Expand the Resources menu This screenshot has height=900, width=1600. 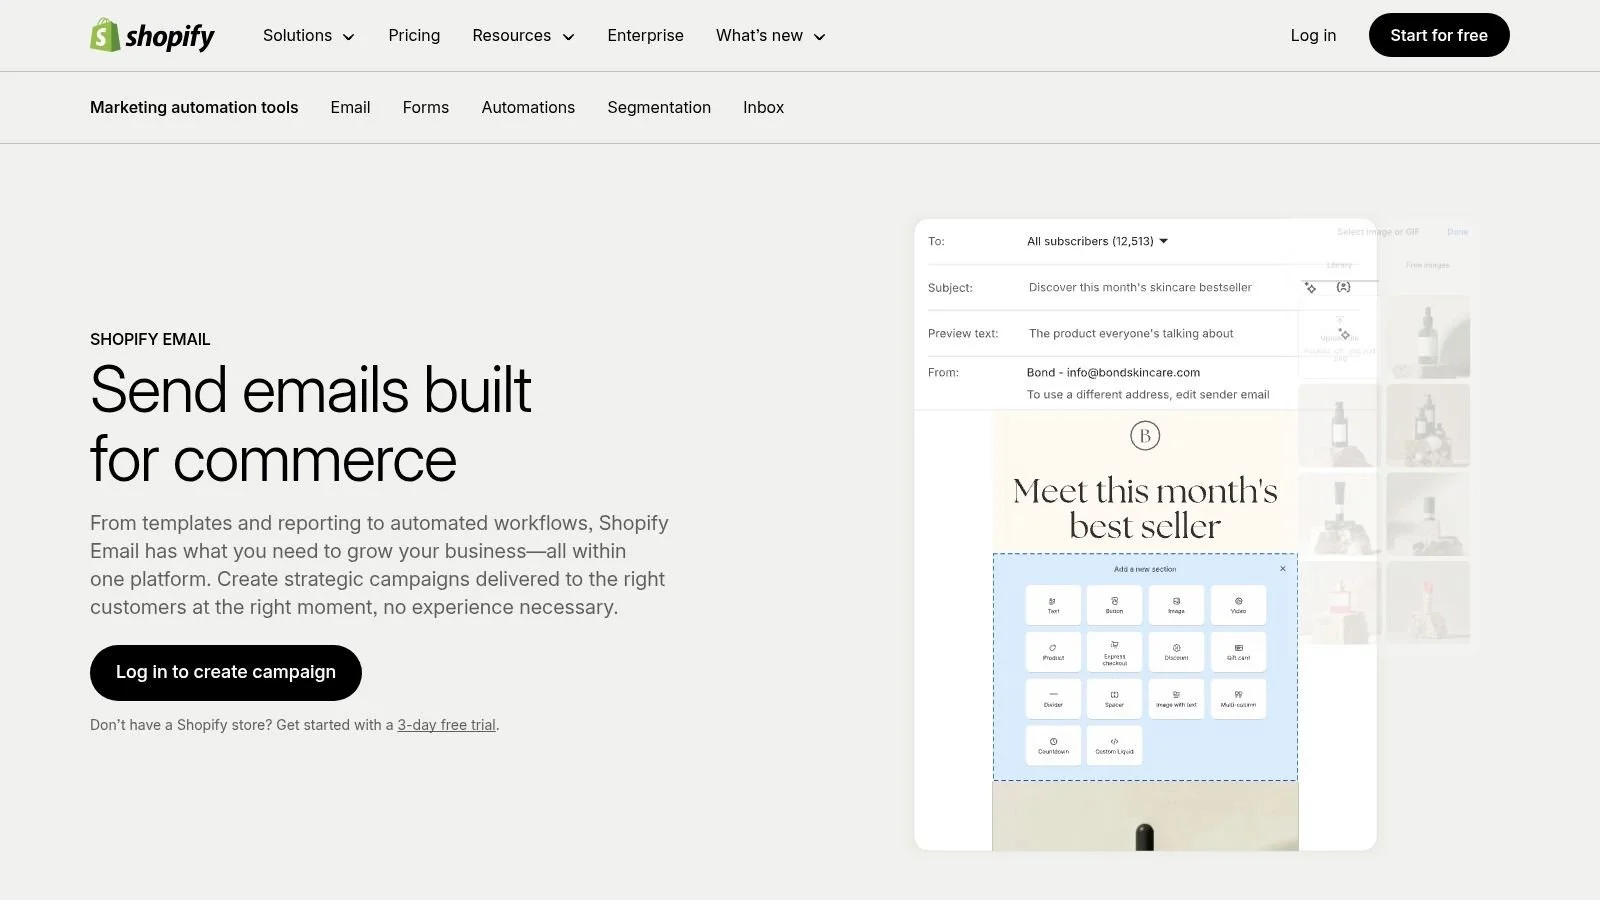click(523, 36)
